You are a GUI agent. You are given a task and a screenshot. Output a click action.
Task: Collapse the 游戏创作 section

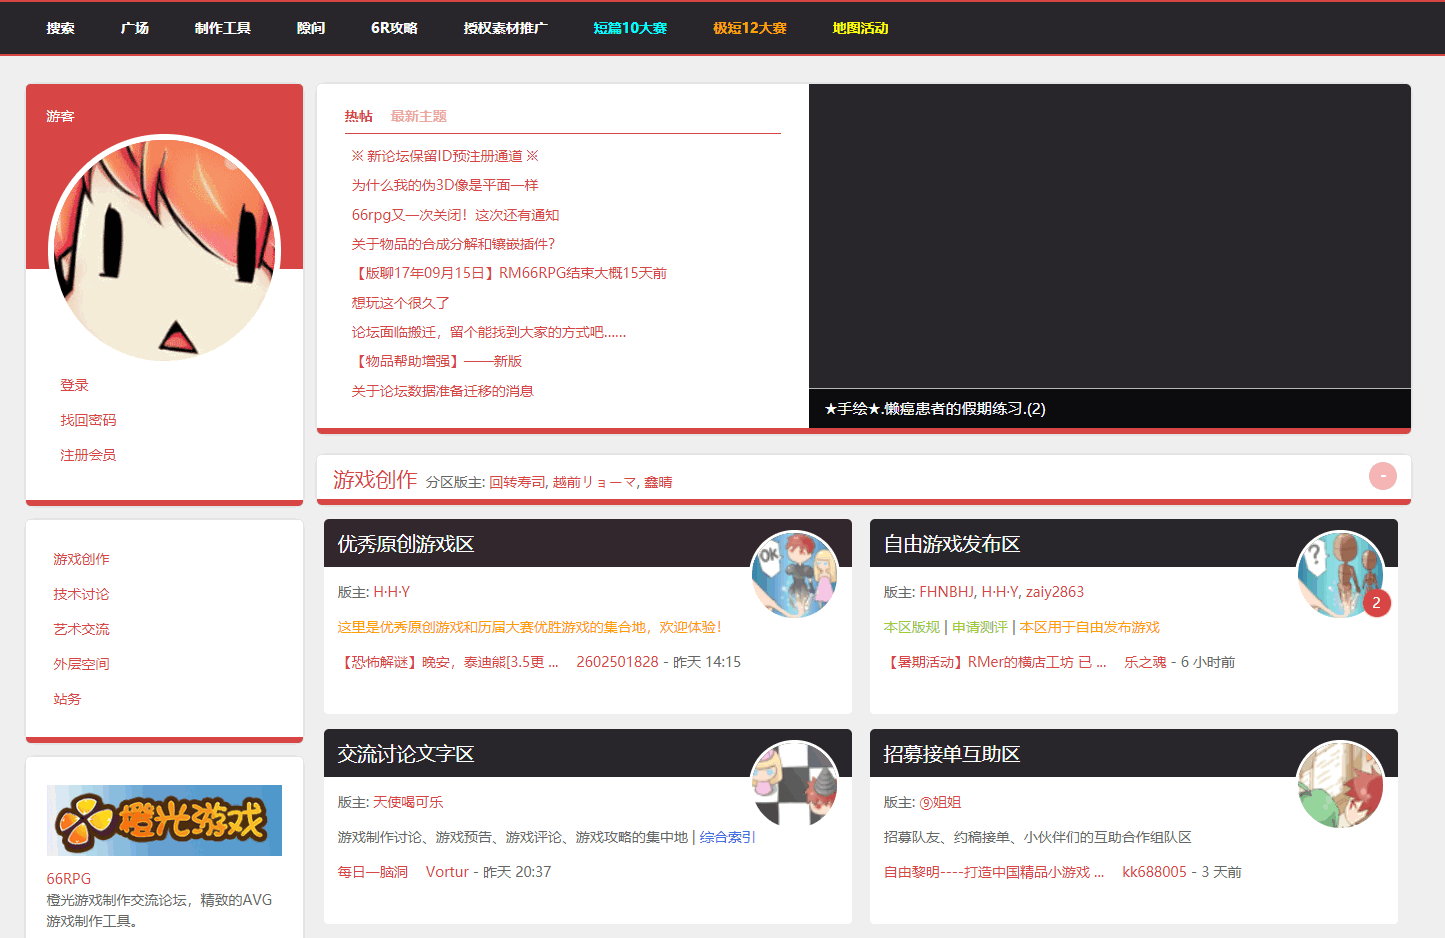1383,476
